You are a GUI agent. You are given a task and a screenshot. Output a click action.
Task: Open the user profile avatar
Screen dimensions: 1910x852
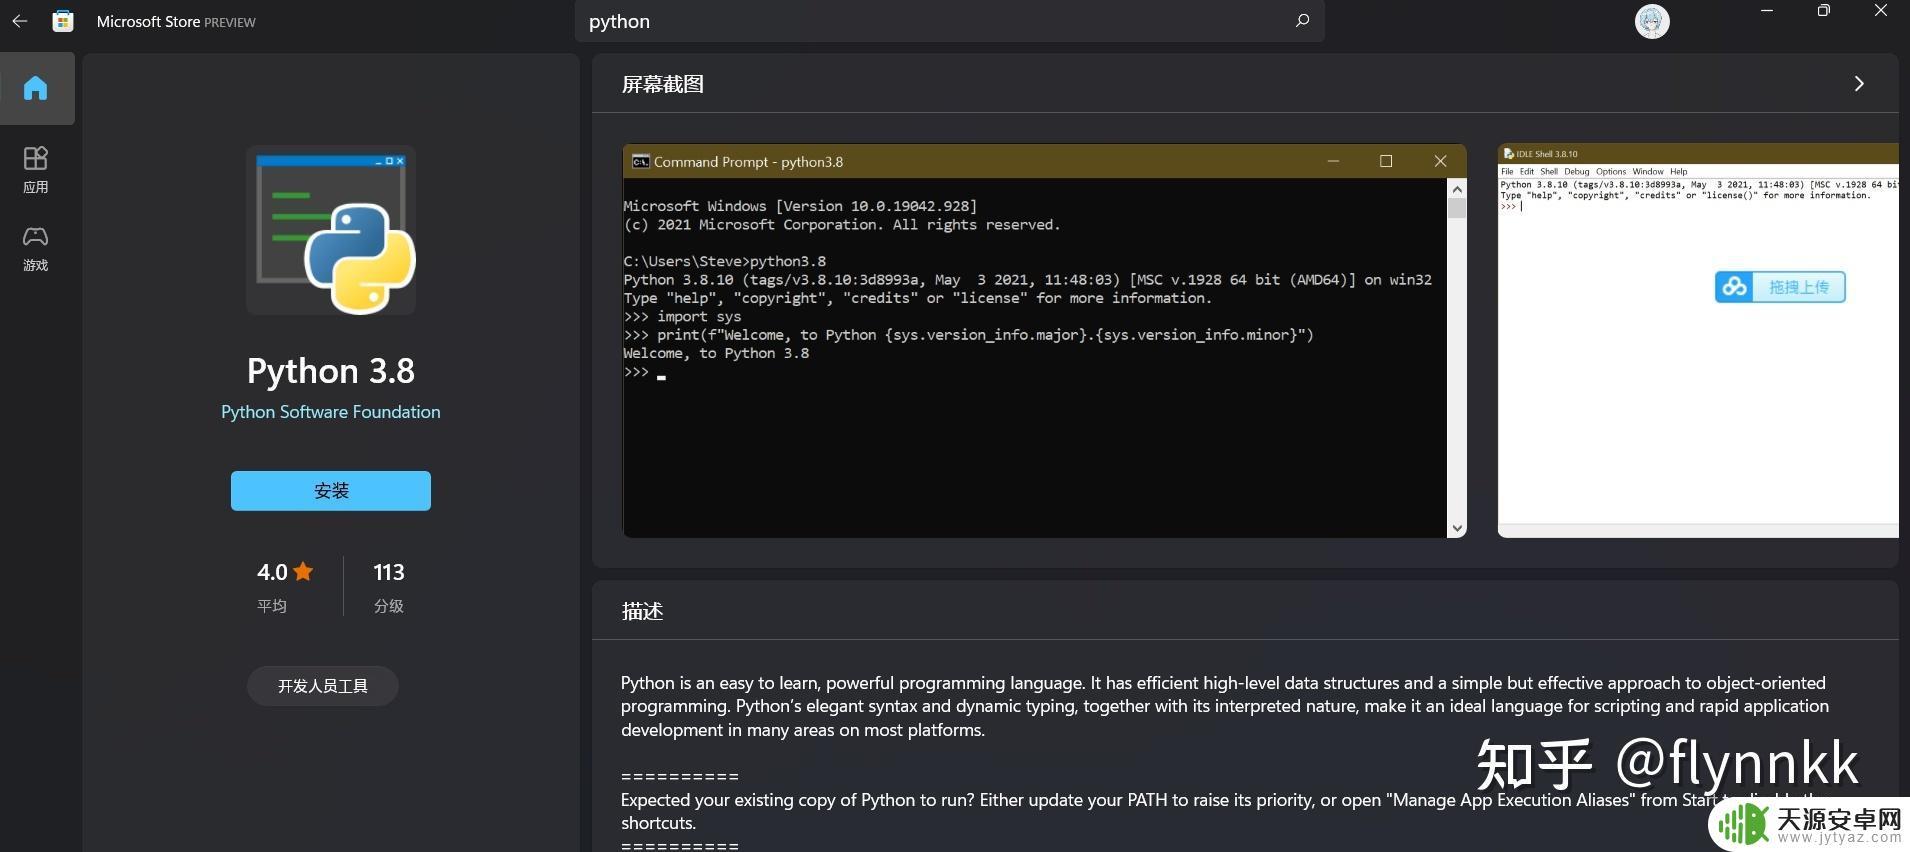pos(1652,21)
